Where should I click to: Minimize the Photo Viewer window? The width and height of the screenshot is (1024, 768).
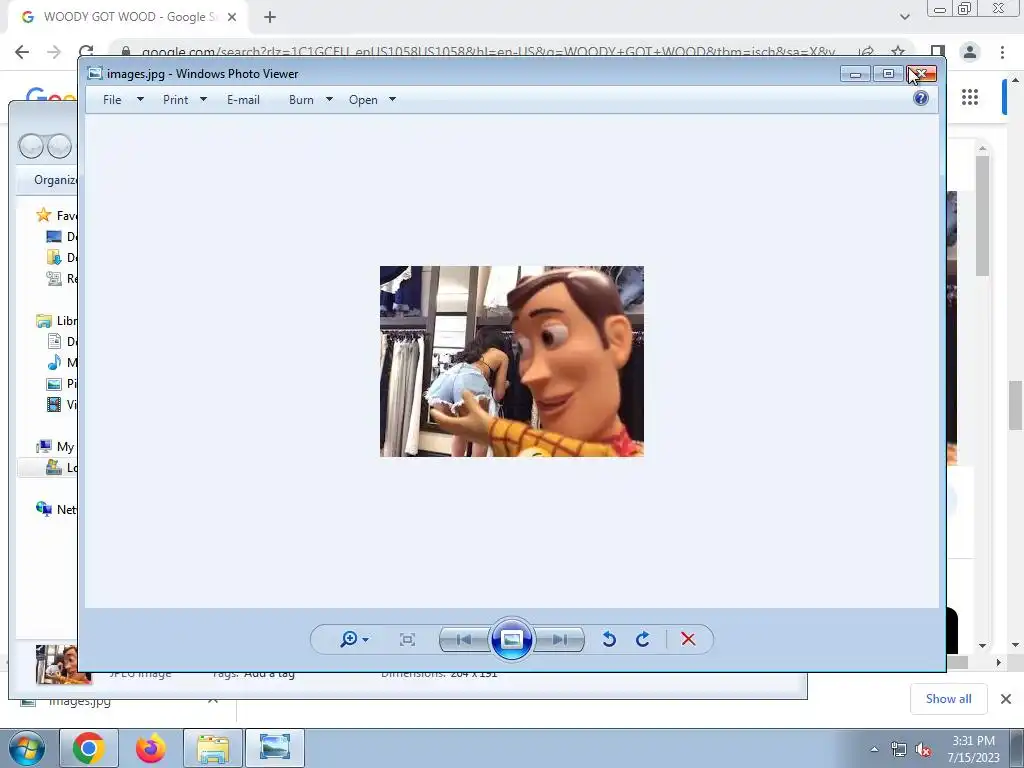pos(856,74)
